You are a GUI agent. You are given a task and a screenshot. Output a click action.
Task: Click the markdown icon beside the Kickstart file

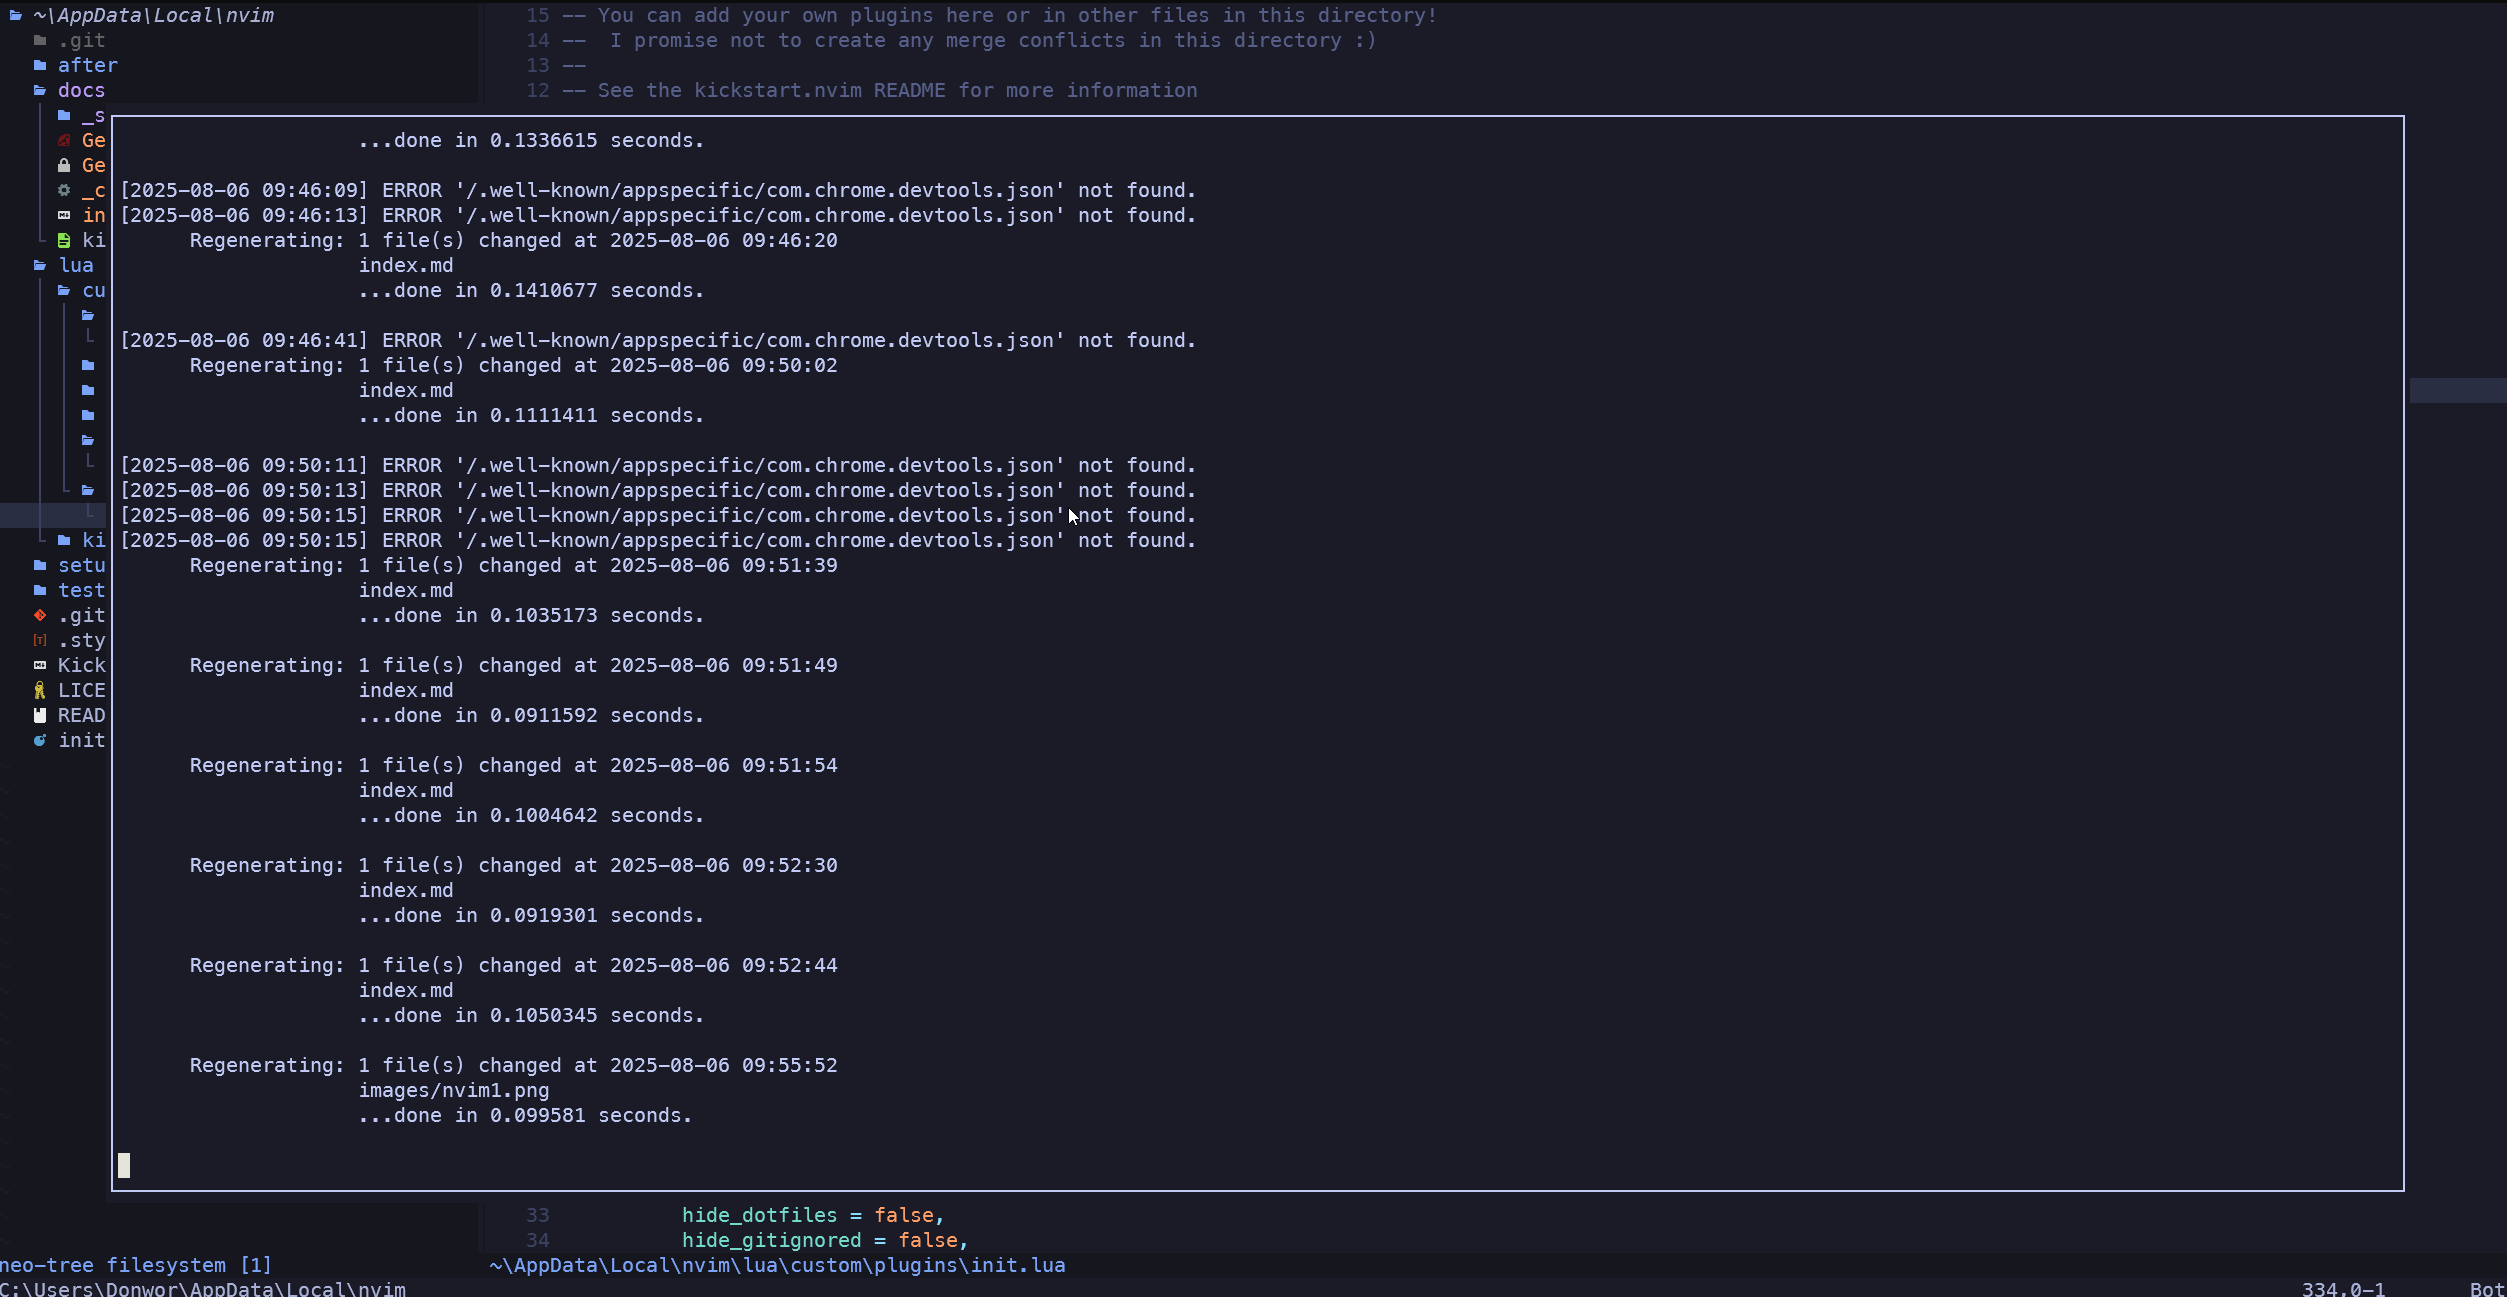point(39,665)
